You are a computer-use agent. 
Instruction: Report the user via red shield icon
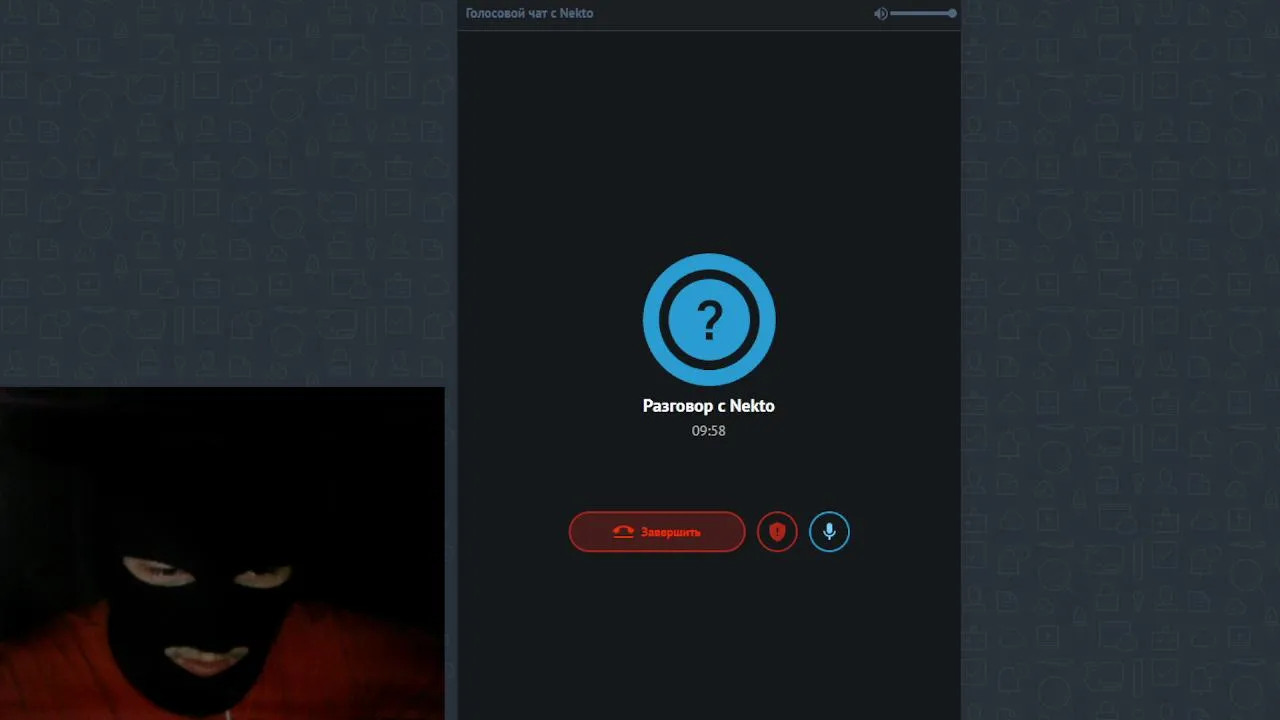point(777,532)
